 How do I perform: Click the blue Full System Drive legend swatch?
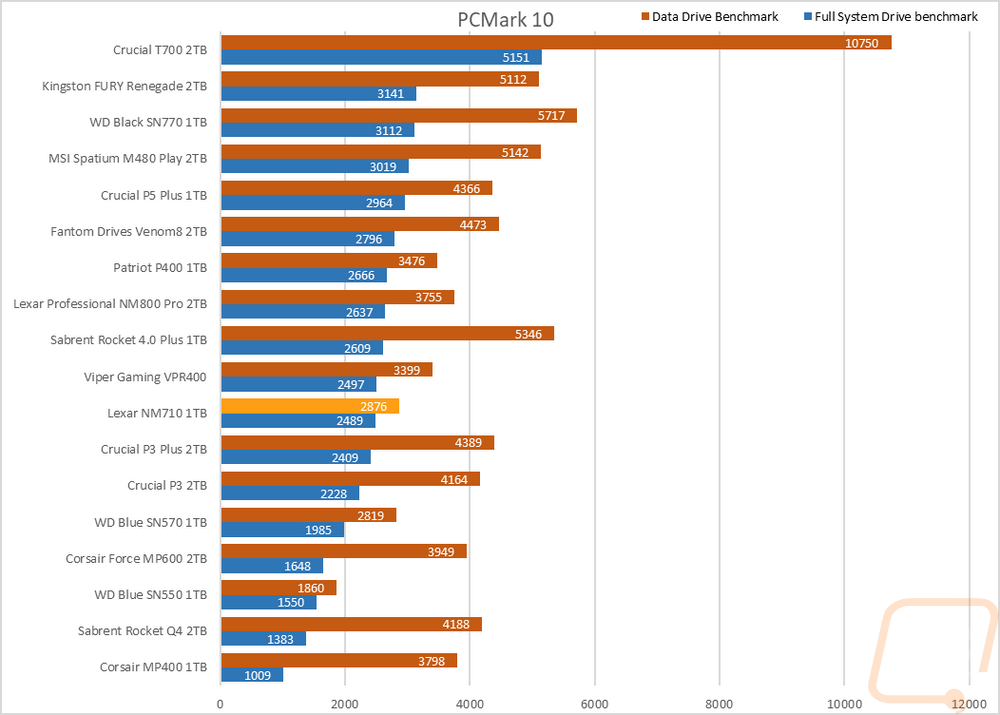808,17
